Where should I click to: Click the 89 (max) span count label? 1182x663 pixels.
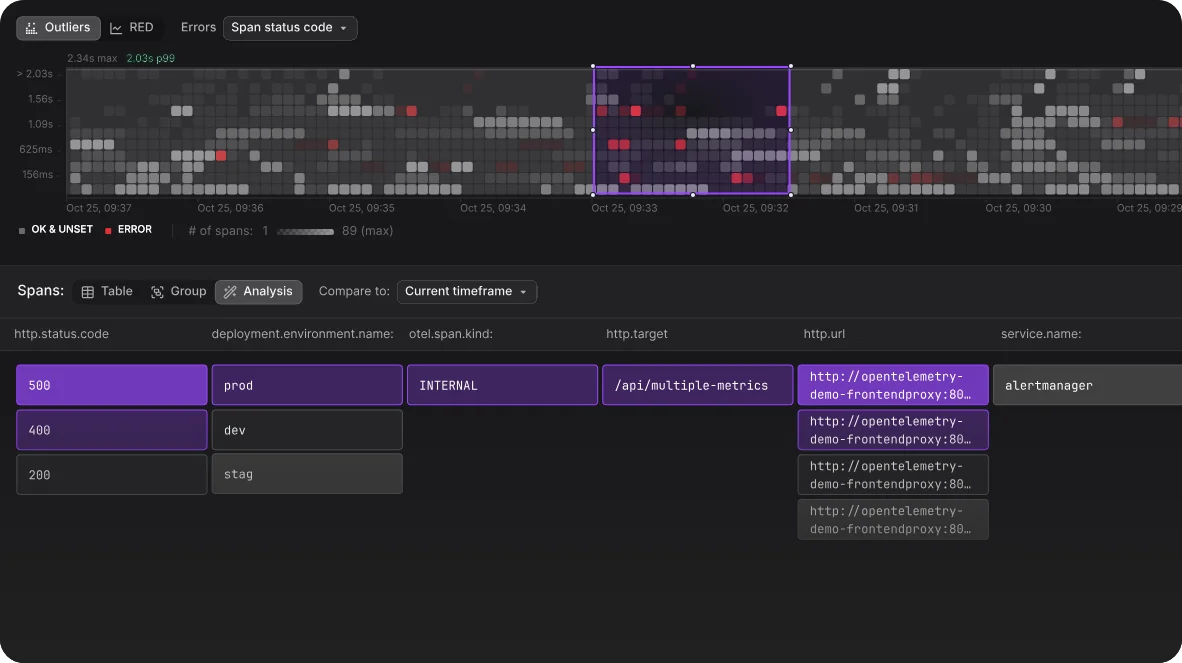367,231
